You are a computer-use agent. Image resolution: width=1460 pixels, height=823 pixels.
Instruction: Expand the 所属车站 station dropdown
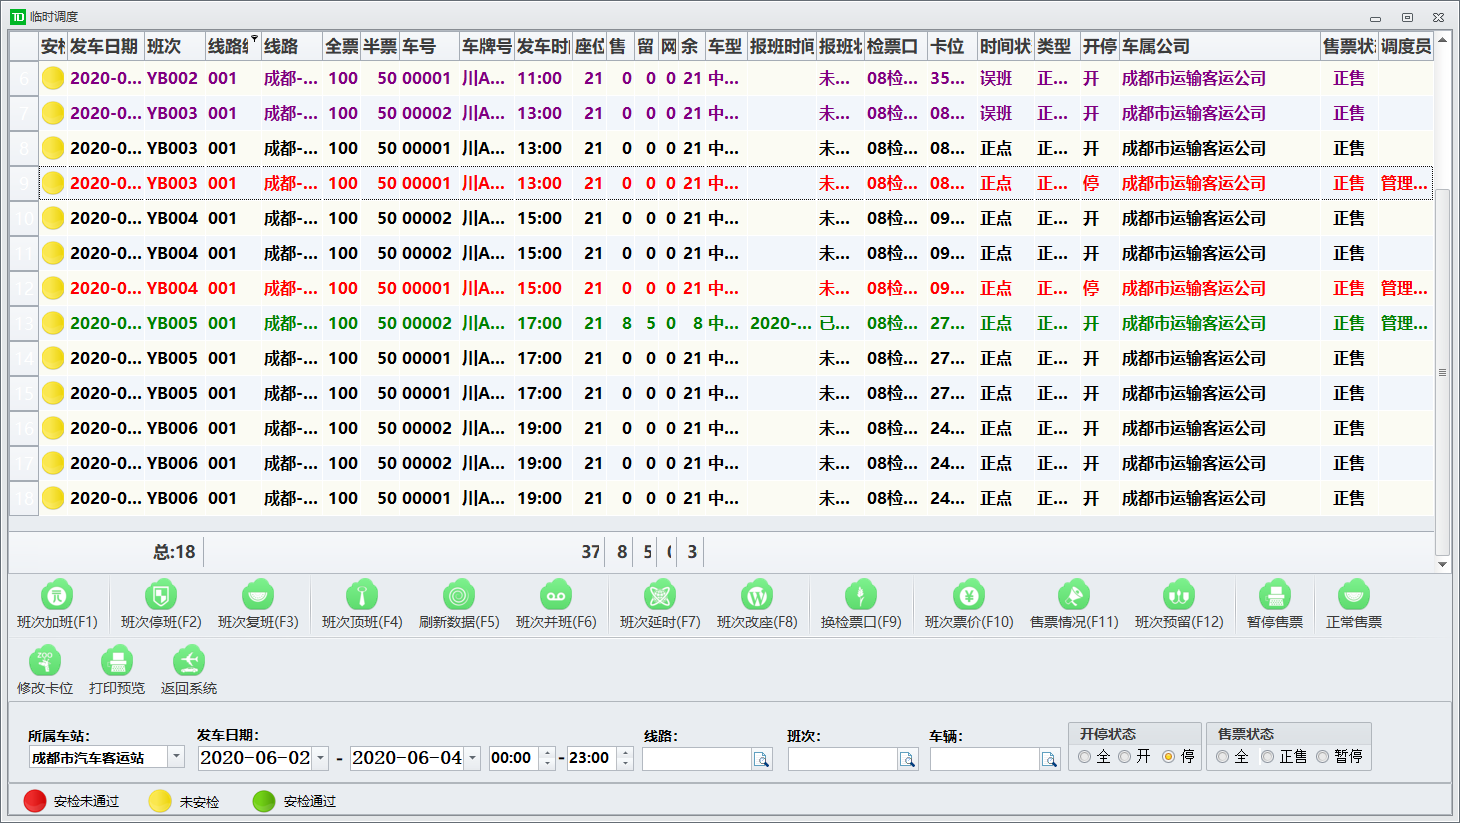point(176,757)
